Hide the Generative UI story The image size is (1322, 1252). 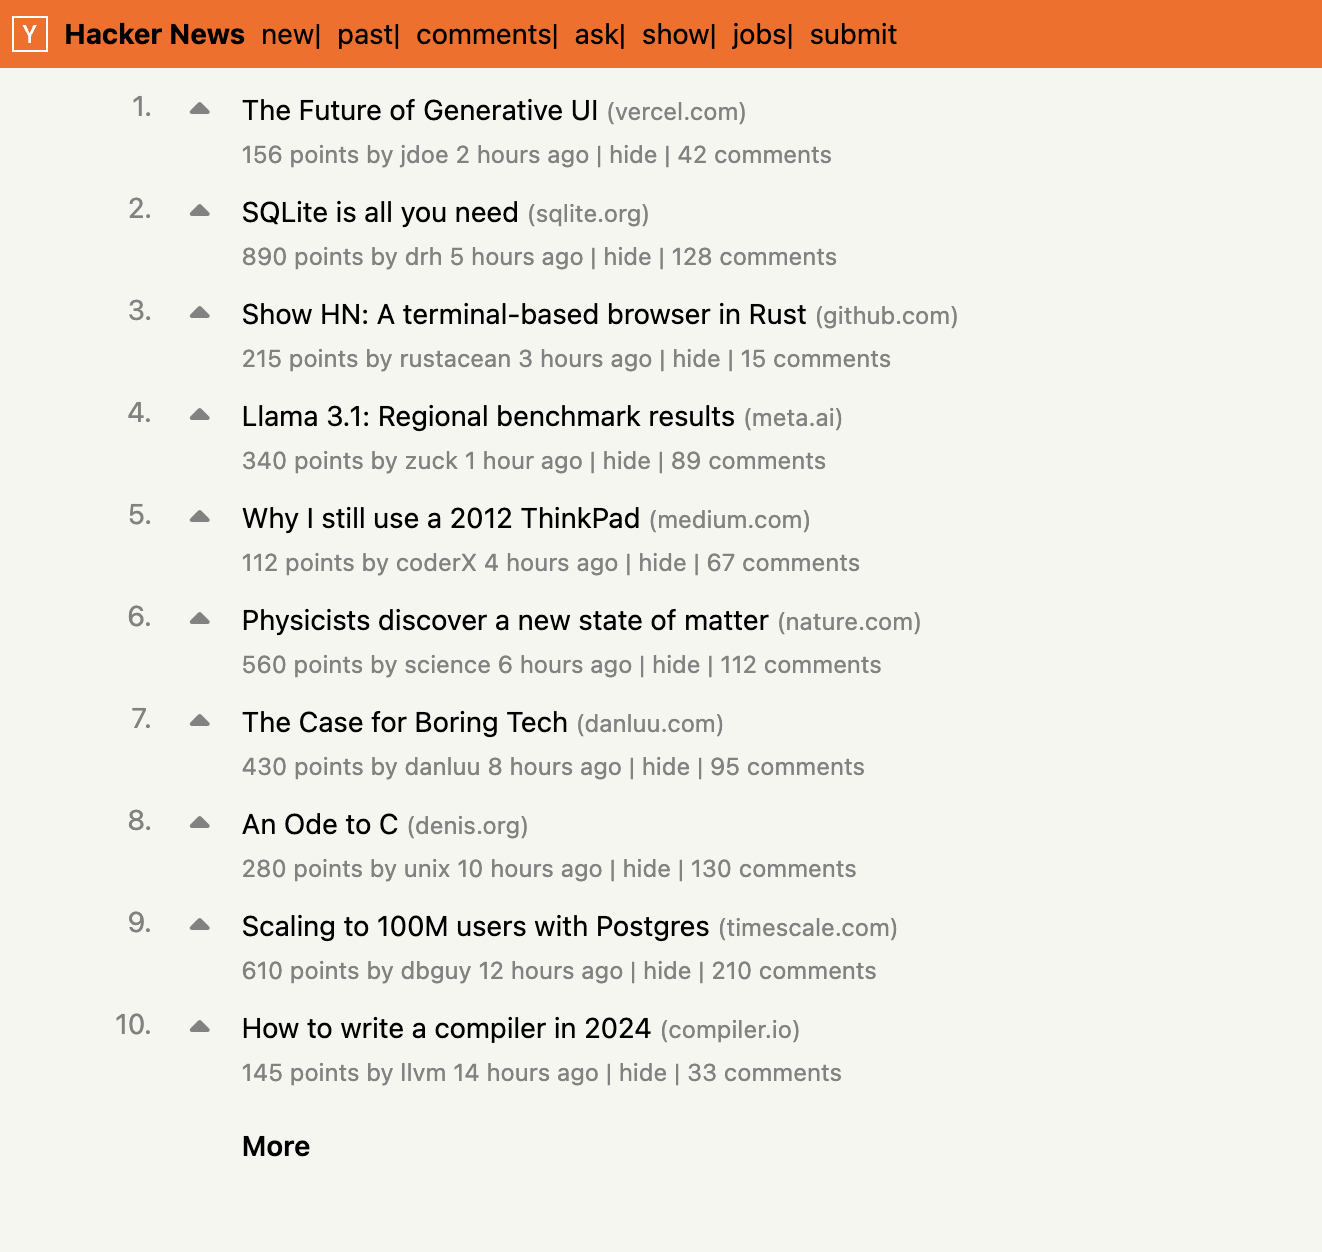tap(633, 155)
